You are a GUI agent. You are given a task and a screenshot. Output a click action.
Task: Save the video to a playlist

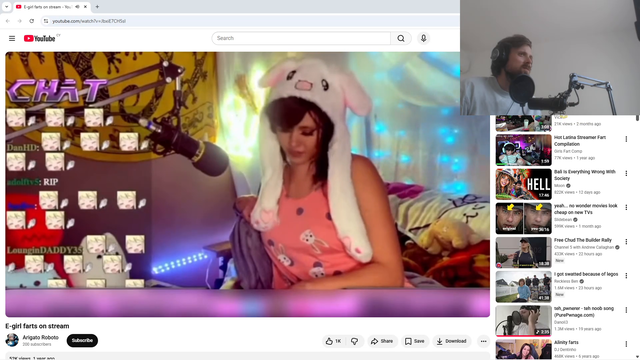click(x=415, y=341)
